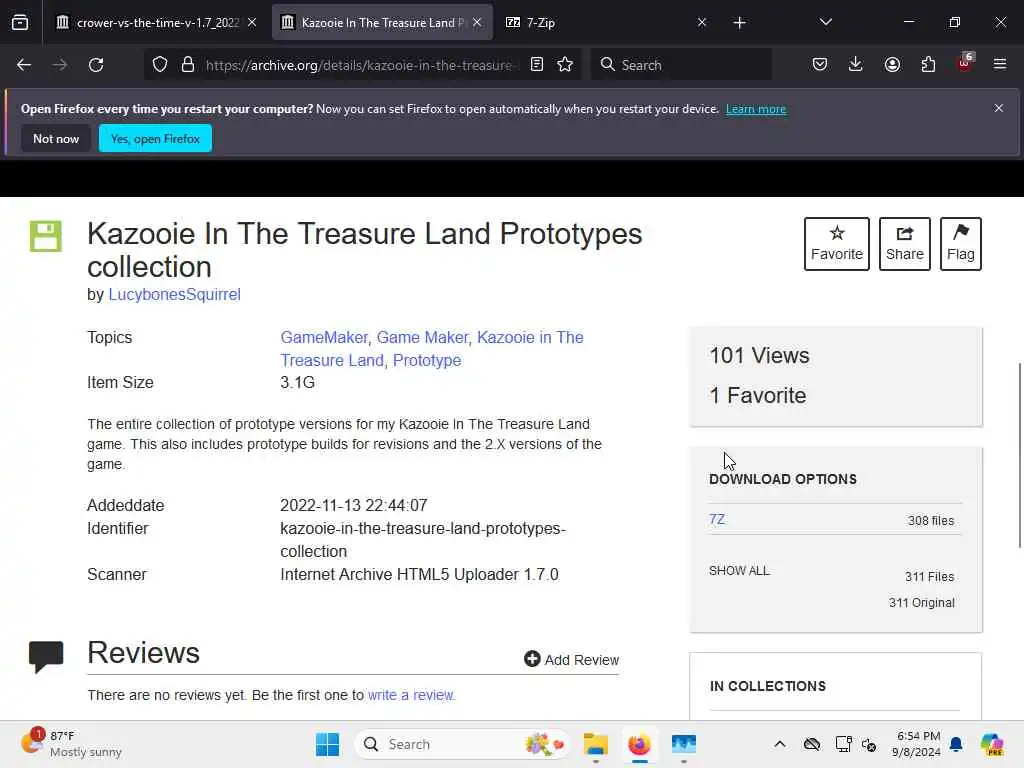This screenshot has width=1024, height=768.
Task: Open the Extensions puzzle icon
Action: click(928, 65)
